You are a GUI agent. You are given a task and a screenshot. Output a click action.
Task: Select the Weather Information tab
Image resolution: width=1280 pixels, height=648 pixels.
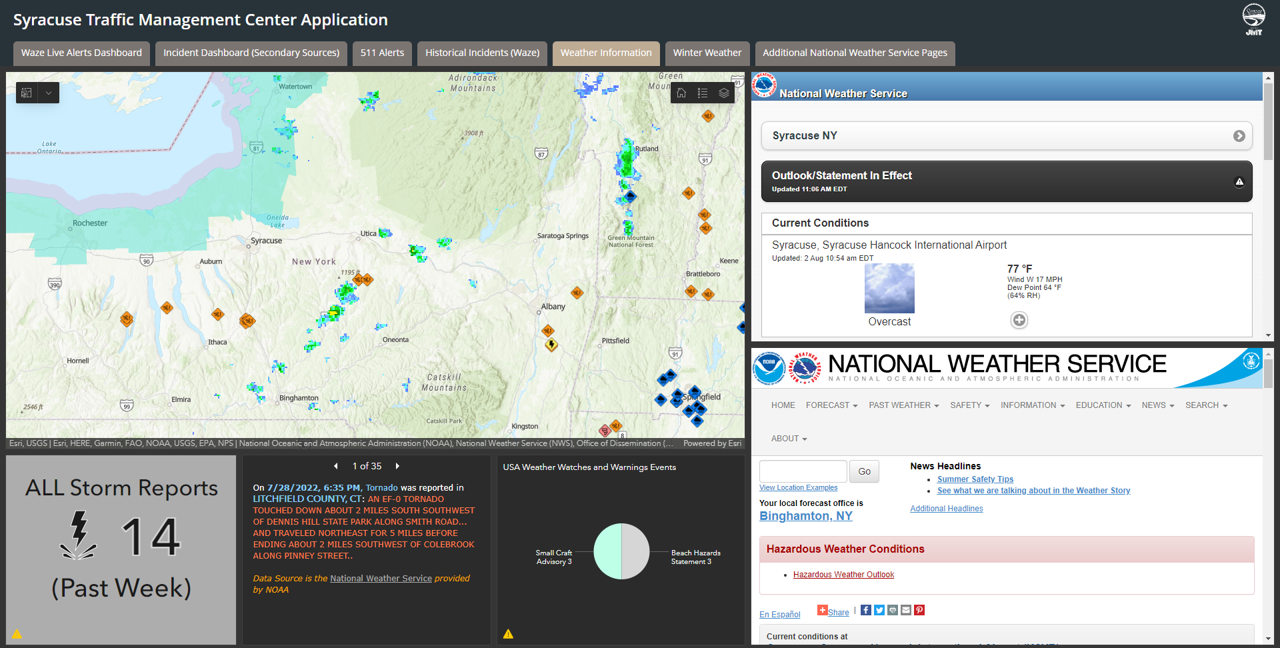point(606,53)
